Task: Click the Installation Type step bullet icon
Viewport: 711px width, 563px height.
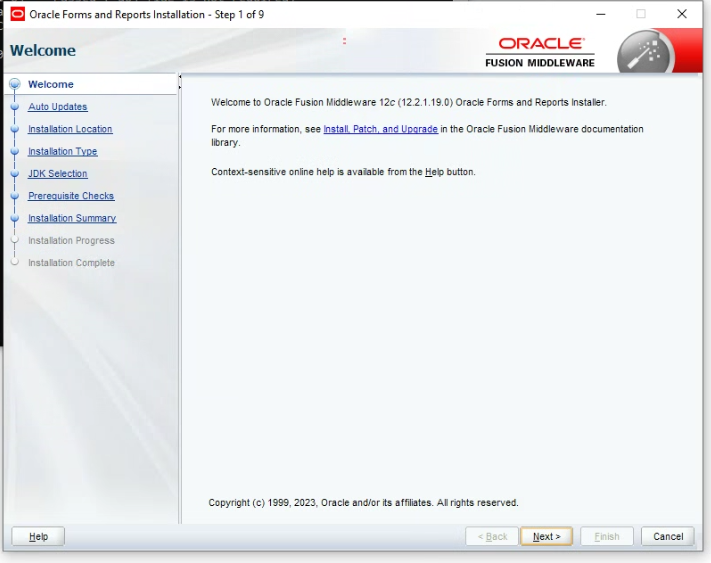Action: click(15, 151)
